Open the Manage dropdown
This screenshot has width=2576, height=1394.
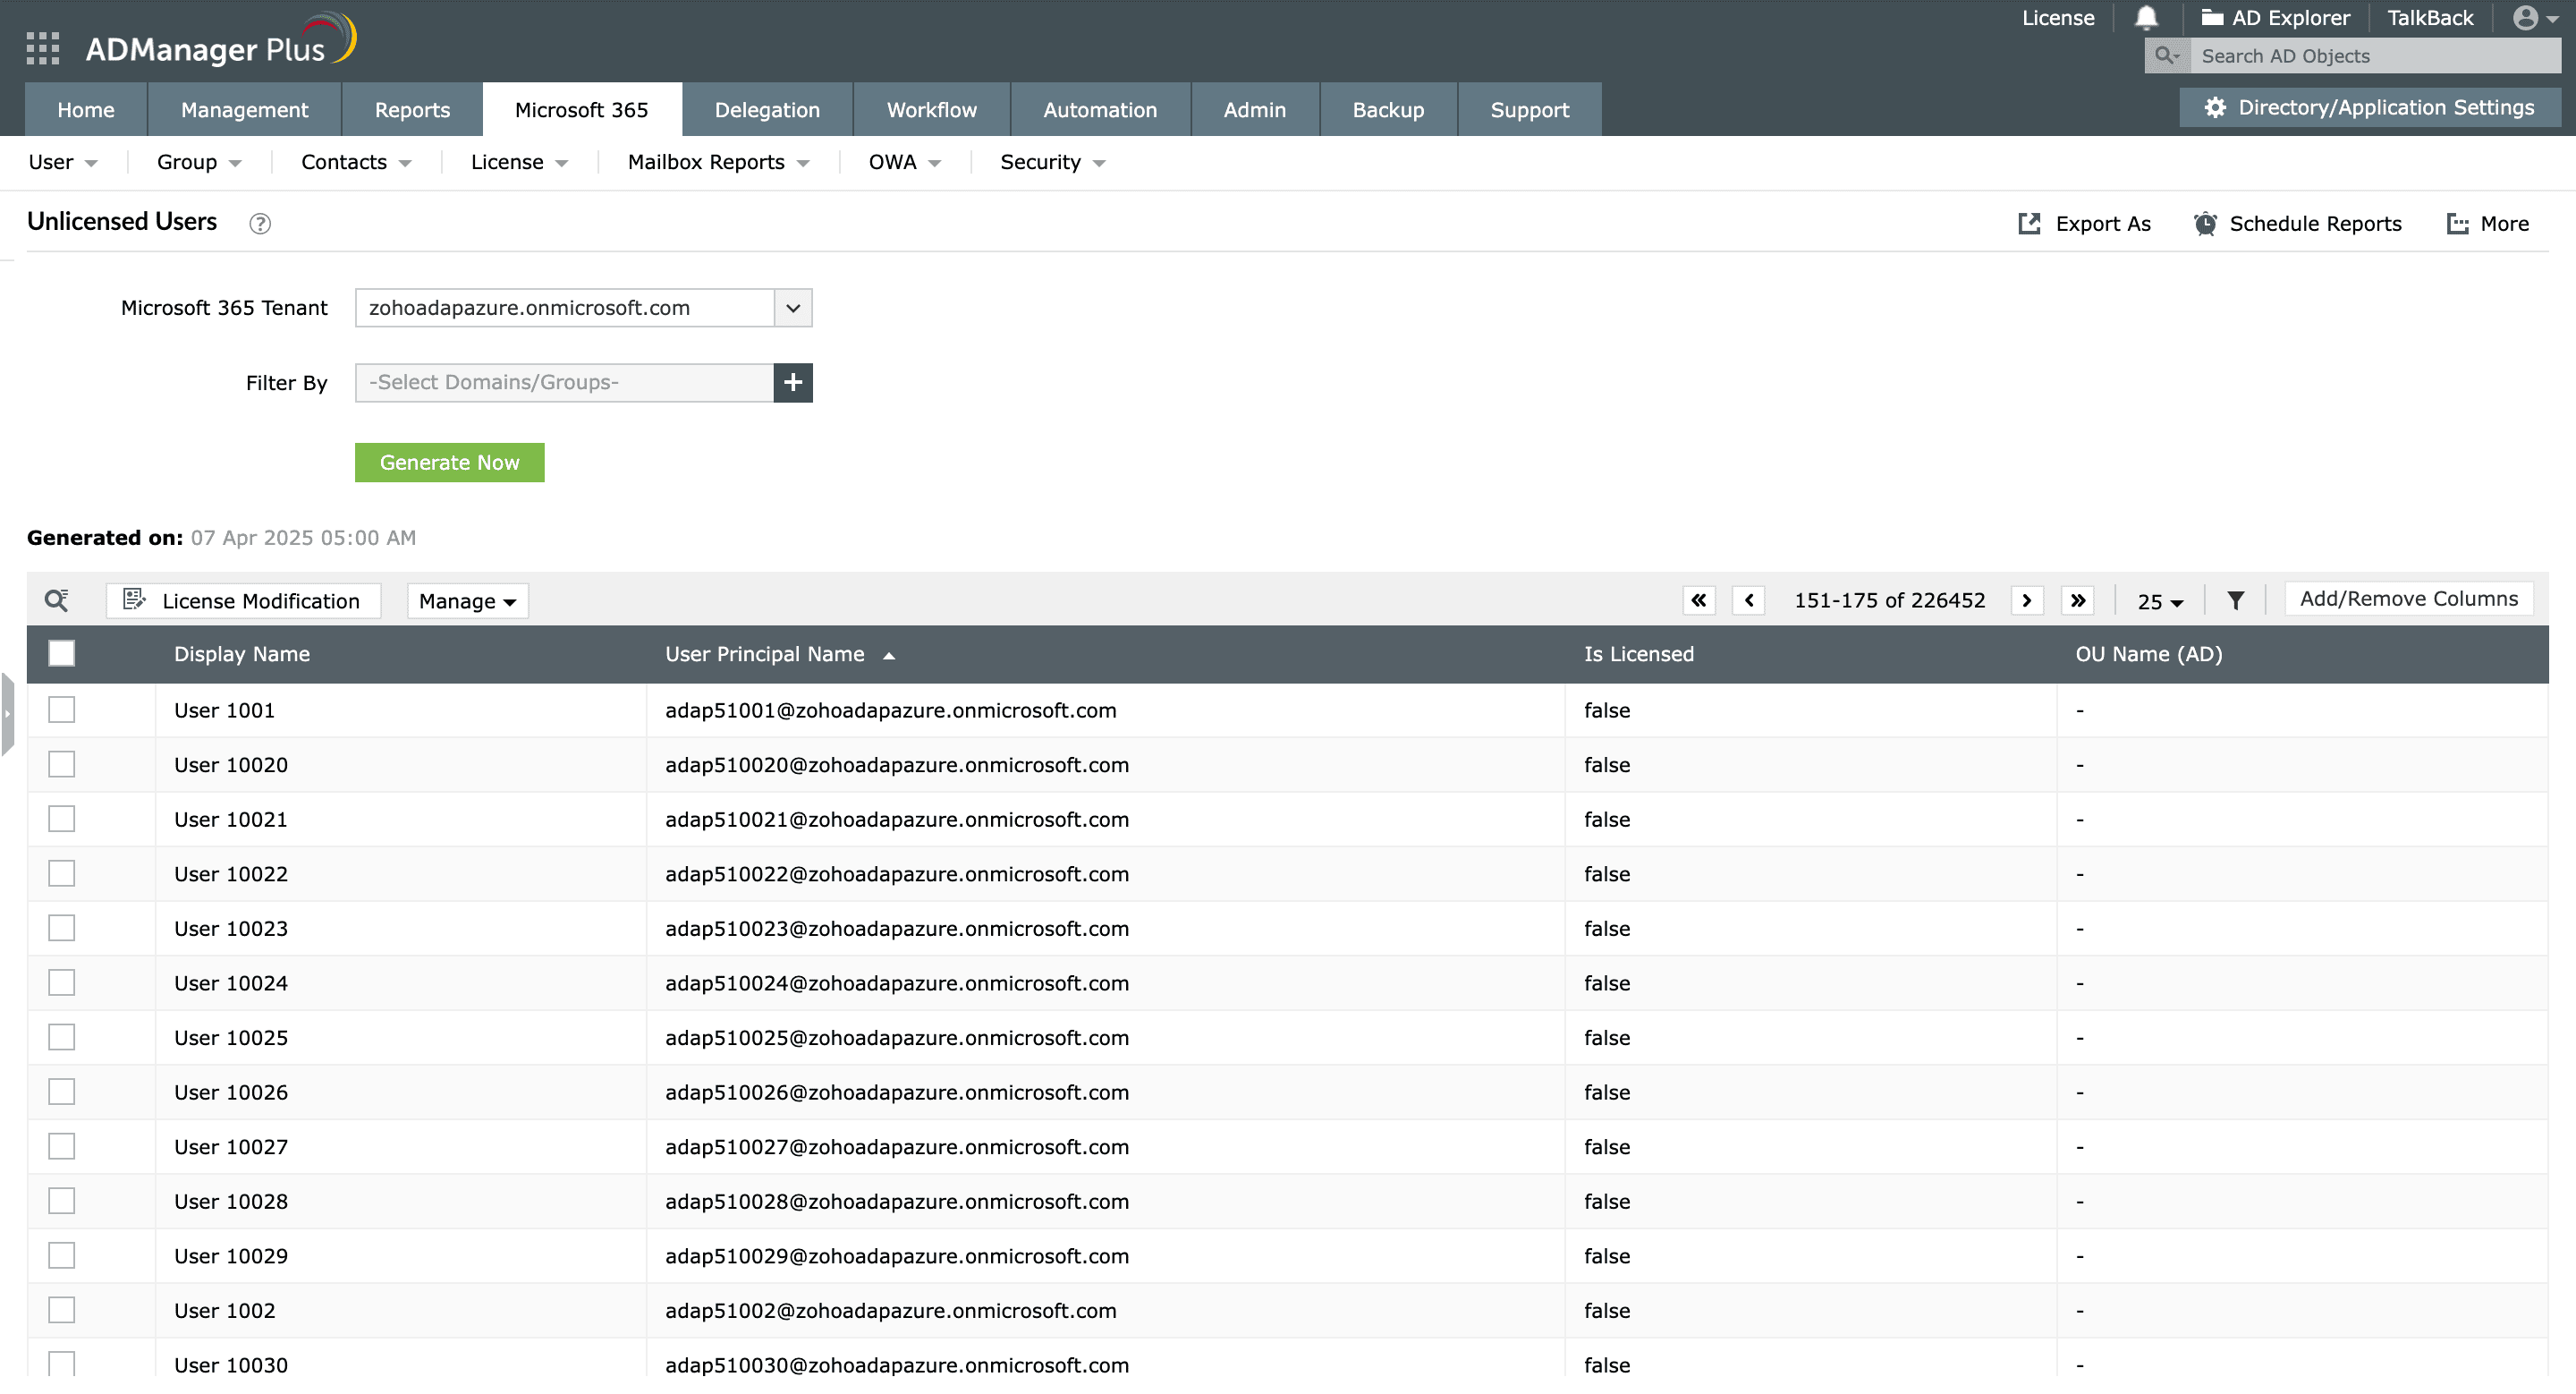[467, 601]
